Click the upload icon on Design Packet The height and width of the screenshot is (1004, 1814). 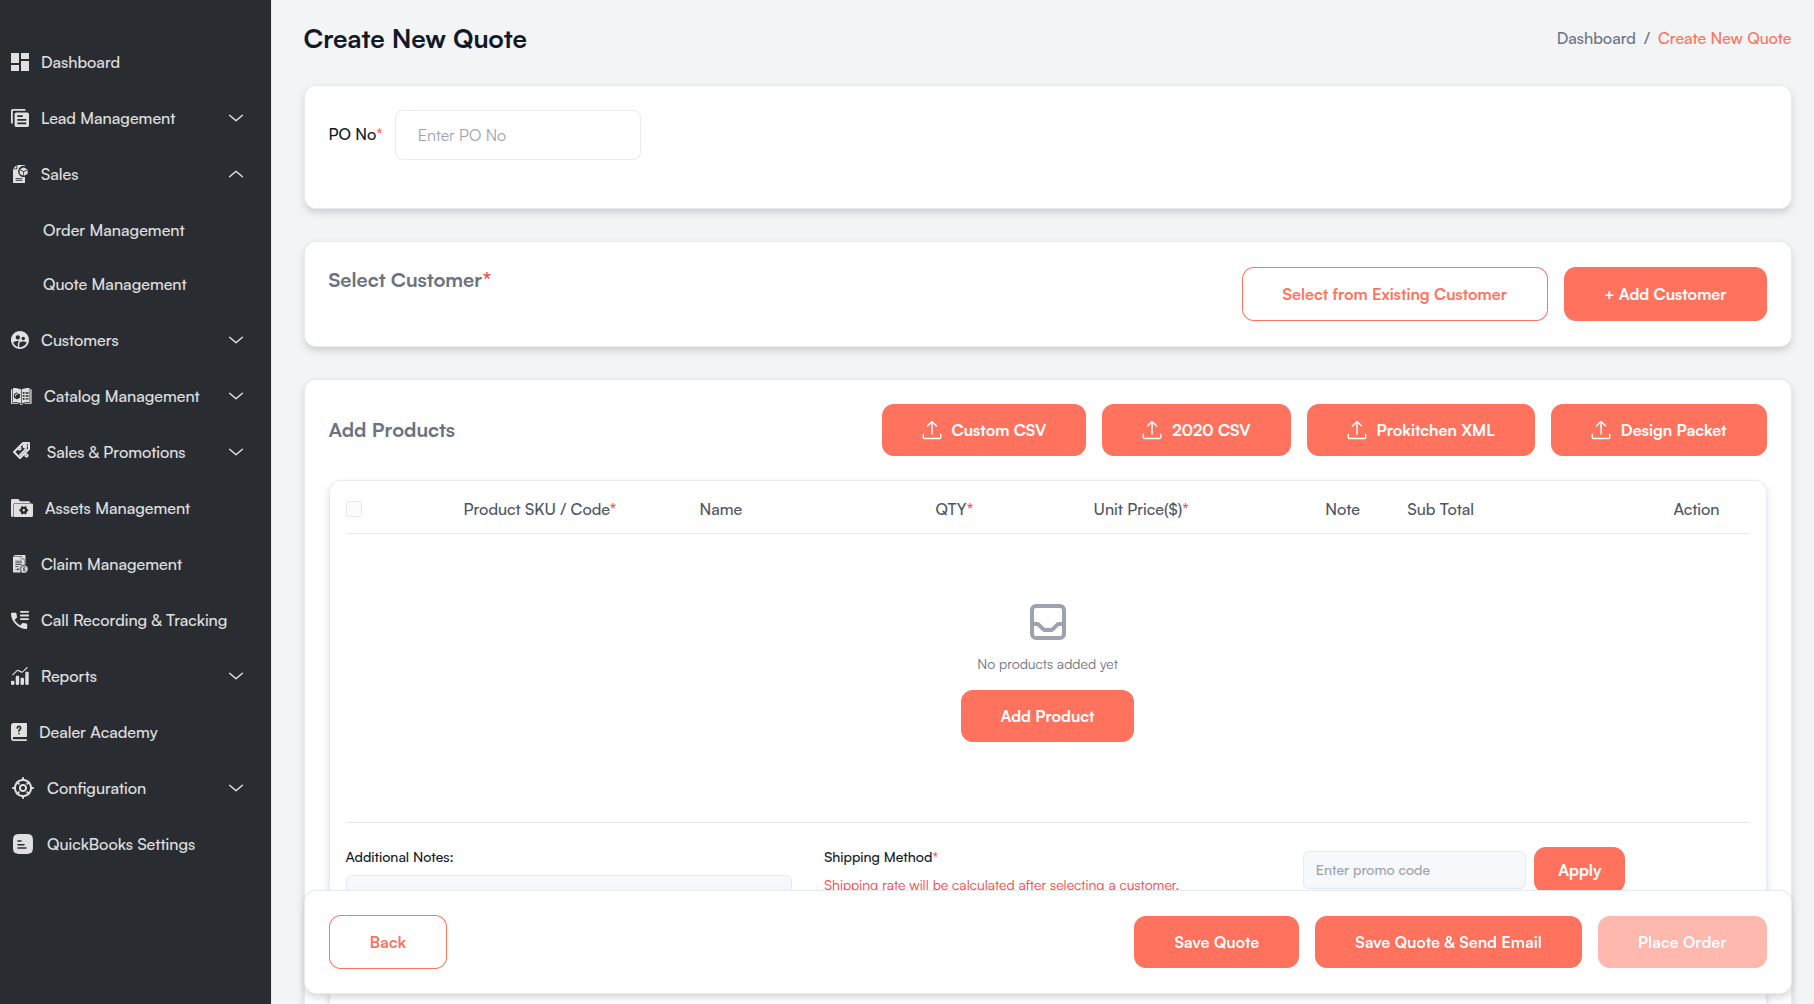click(1601, 430)
